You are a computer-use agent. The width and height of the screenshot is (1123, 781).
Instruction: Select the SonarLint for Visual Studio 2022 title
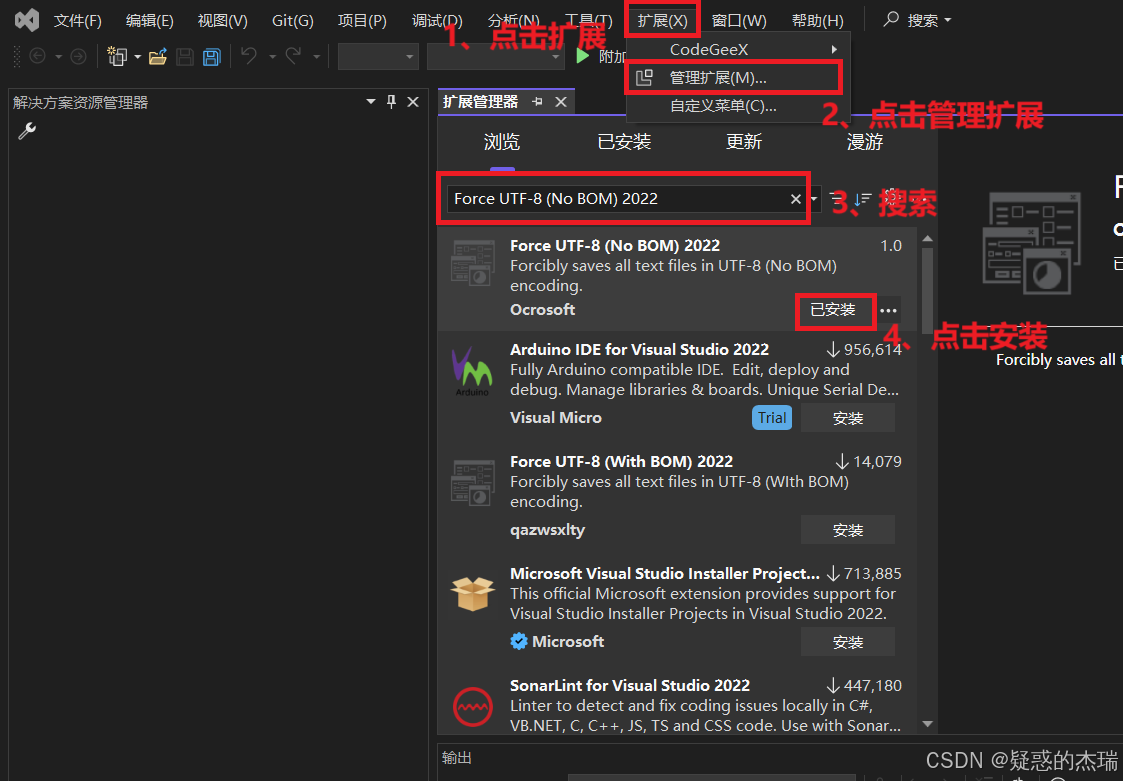pos(630,686)
